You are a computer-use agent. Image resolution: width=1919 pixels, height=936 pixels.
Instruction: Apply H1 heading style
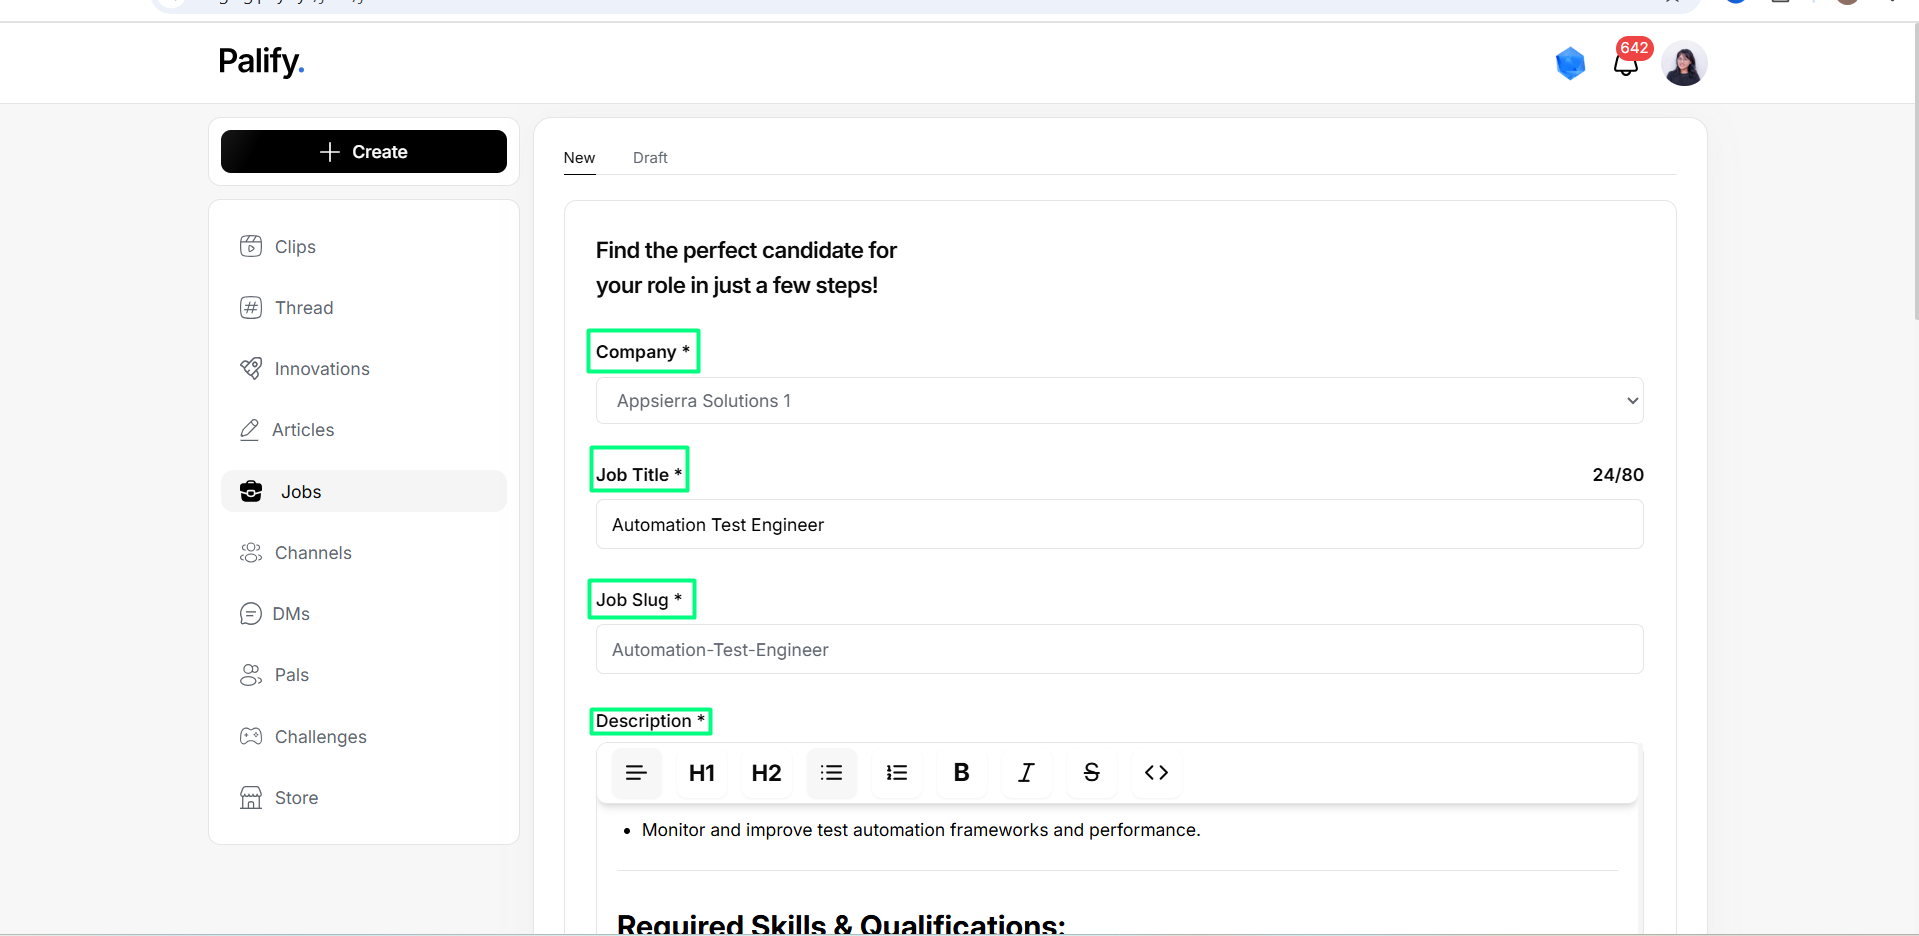pyautogui.click(x=702, y=773)
